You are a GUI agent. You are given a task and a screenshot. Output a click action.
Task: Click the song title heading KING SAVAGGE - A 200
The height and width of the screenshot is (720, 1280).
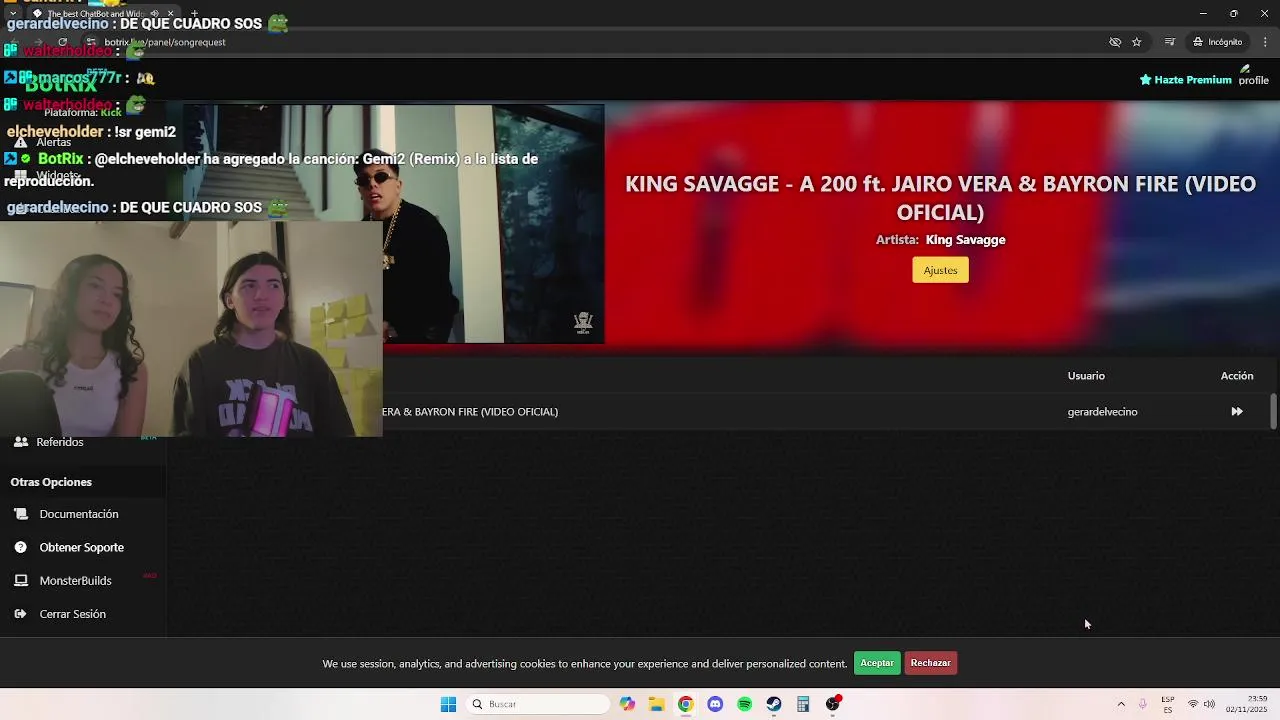tap(940, 198)
